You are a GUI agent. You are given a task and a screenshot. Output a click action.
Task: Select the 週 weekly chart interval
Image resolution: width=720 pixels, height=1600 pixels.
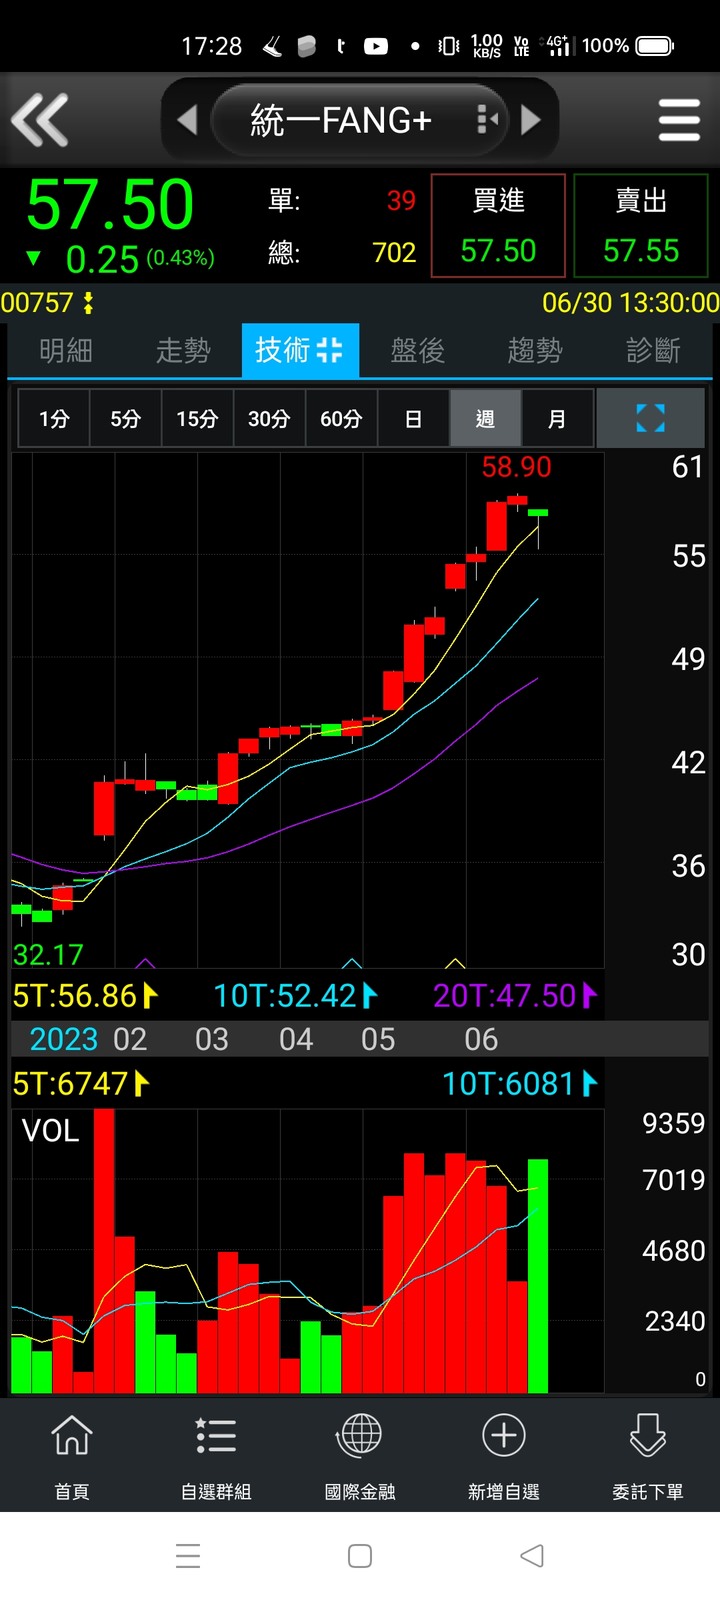[485, 418]
